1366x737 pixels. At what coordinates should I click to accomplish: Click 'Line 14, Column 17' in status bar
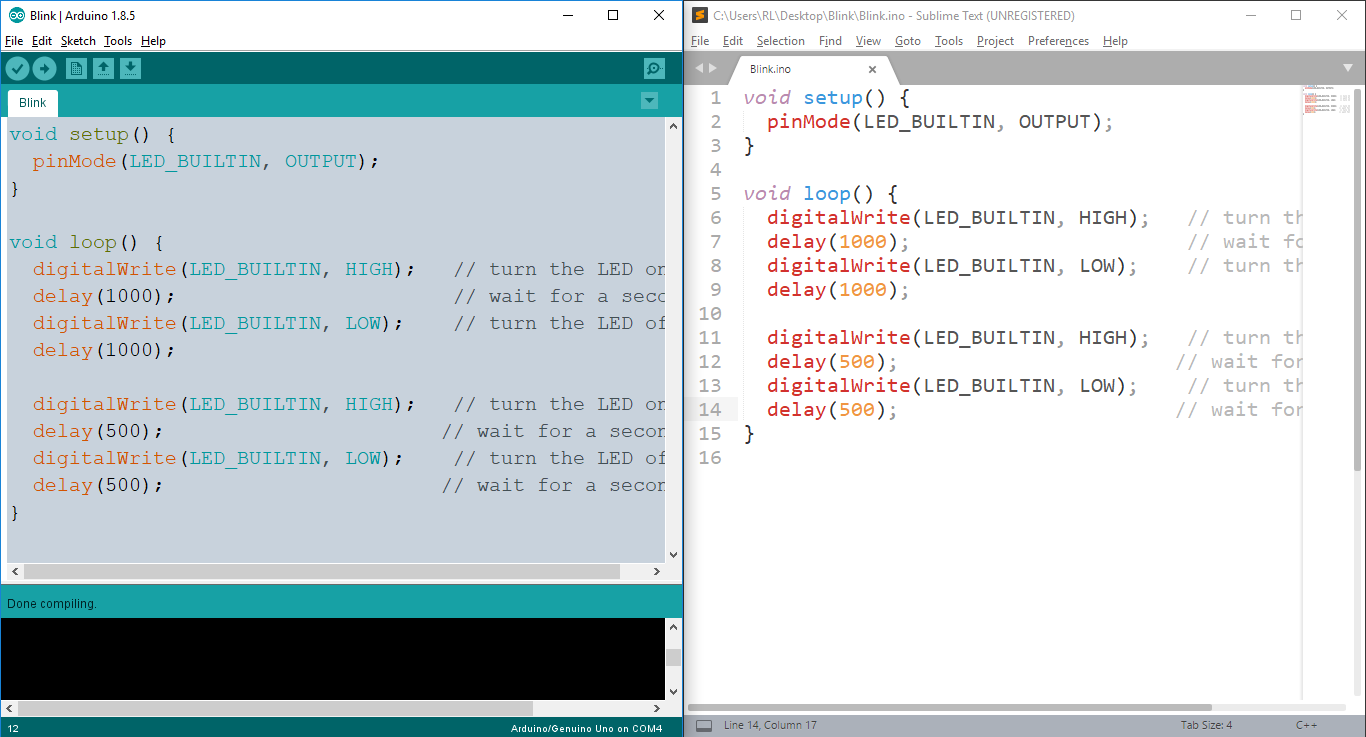click(770, 725)
